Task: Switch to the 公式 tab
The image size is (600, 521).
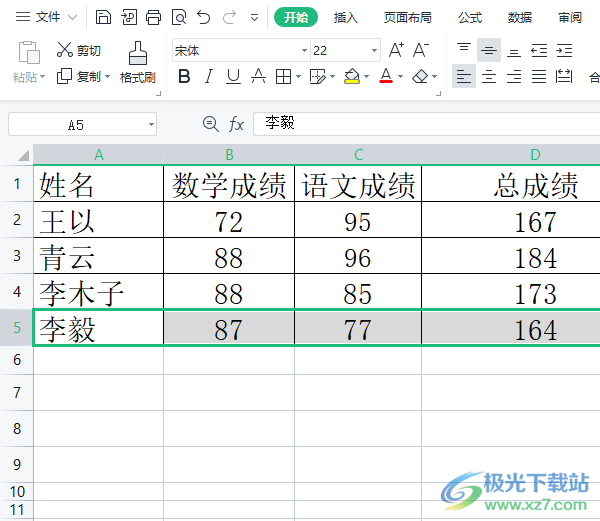Action: 470,17
